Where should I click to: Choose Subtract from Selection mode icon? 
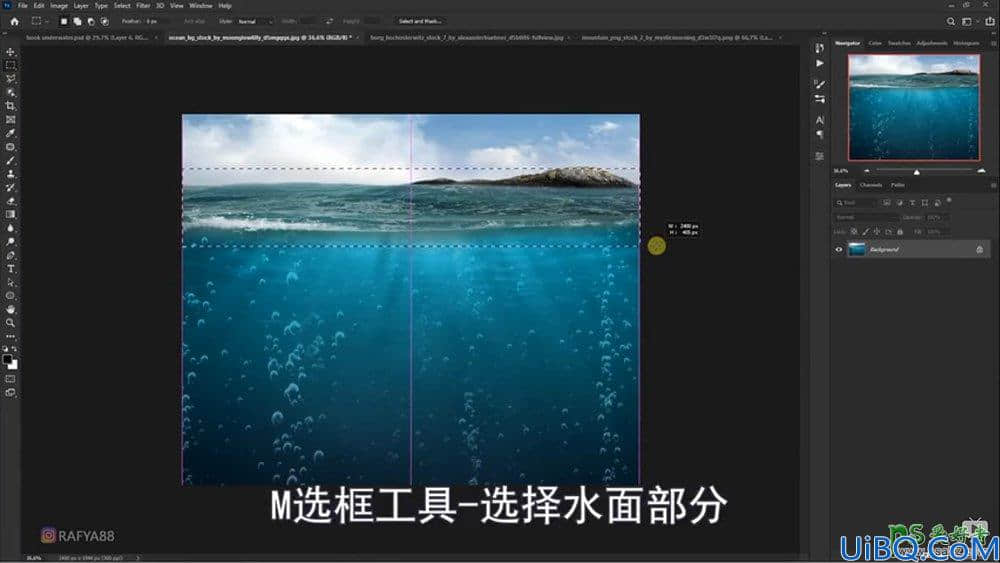pos(91,21)
